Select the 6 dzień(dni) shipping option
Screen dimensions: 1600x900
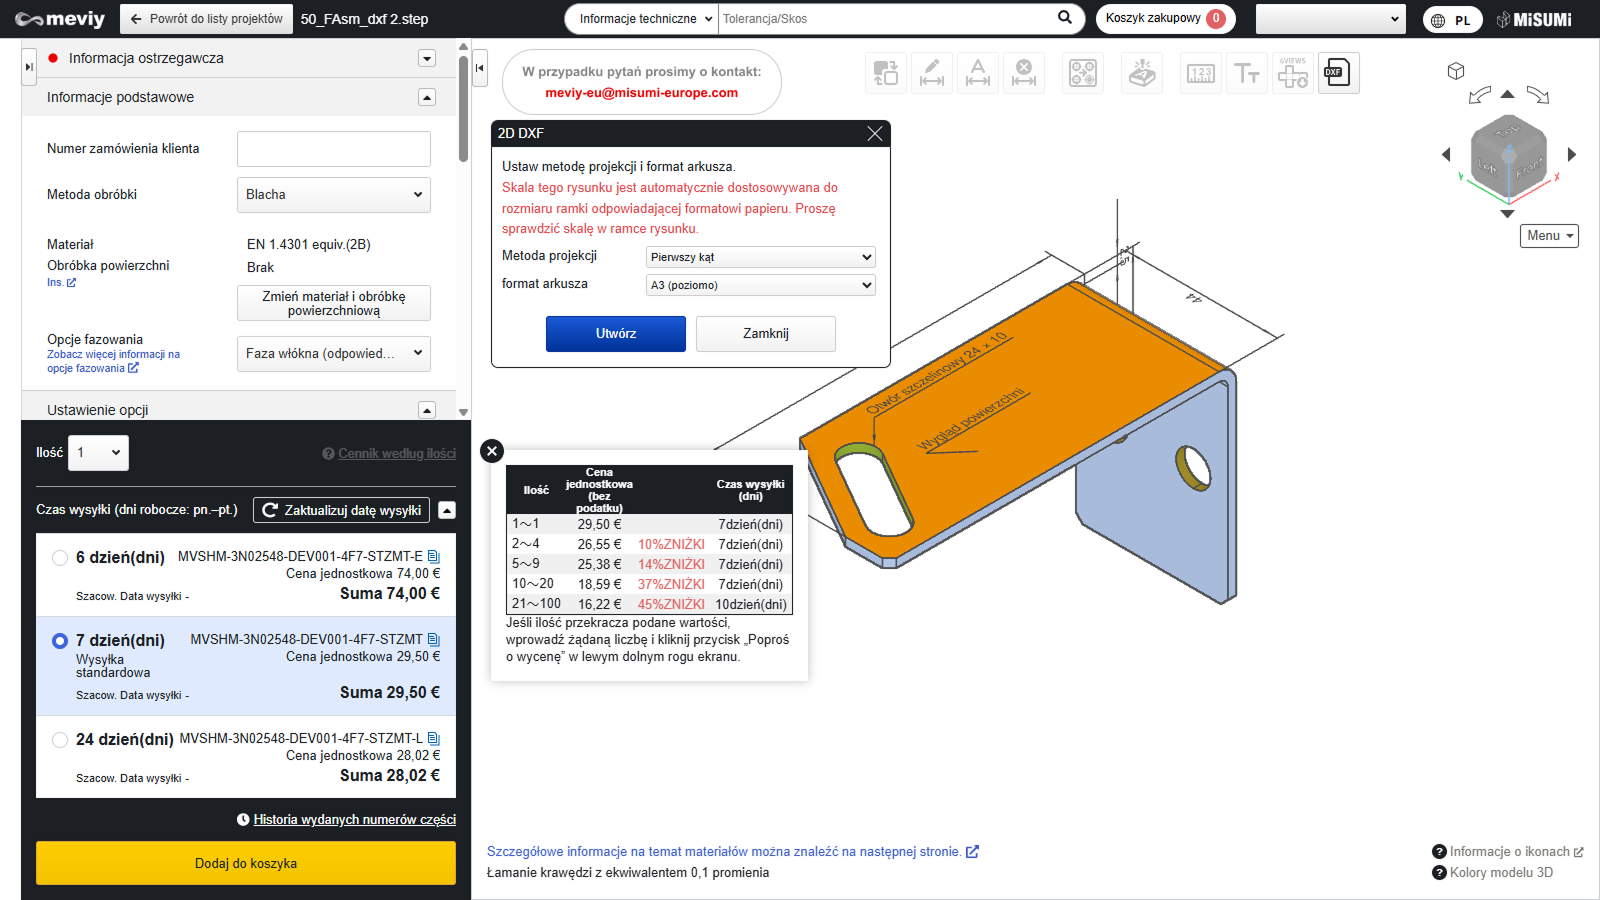[x=60, y=558]
